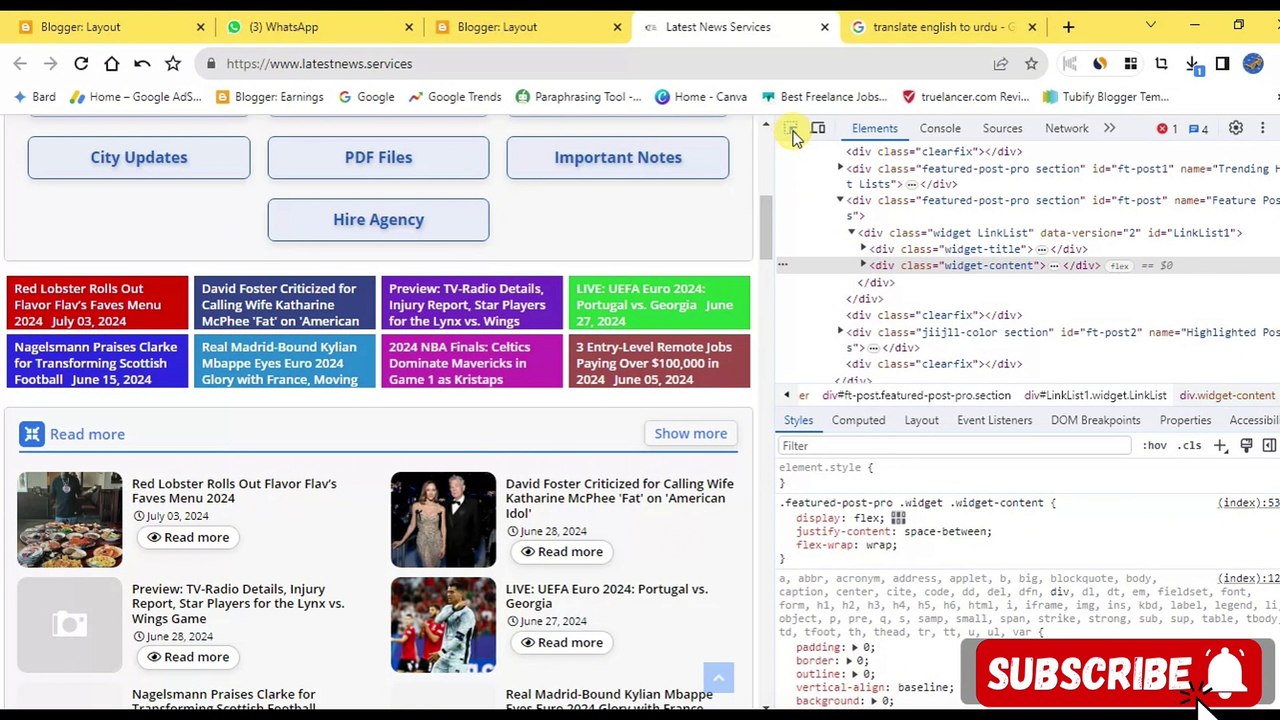Screen dimensions: 1280x720
Task: Open the Red Lobster food thumbnail
Action: 70,520
